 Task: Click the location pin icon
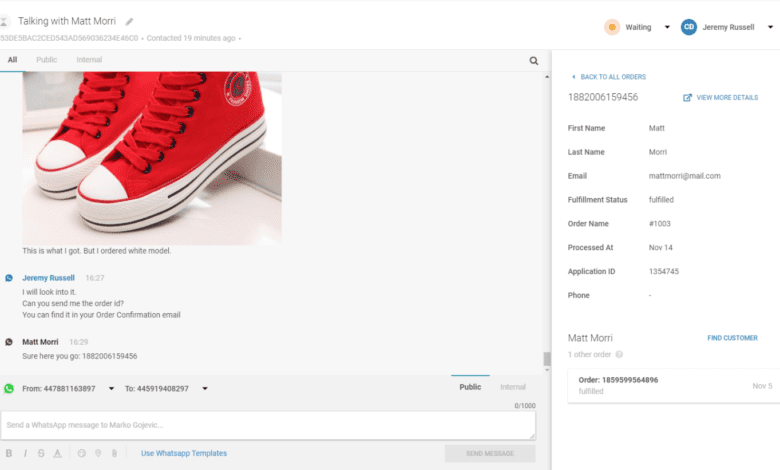(x=98, y=453)
